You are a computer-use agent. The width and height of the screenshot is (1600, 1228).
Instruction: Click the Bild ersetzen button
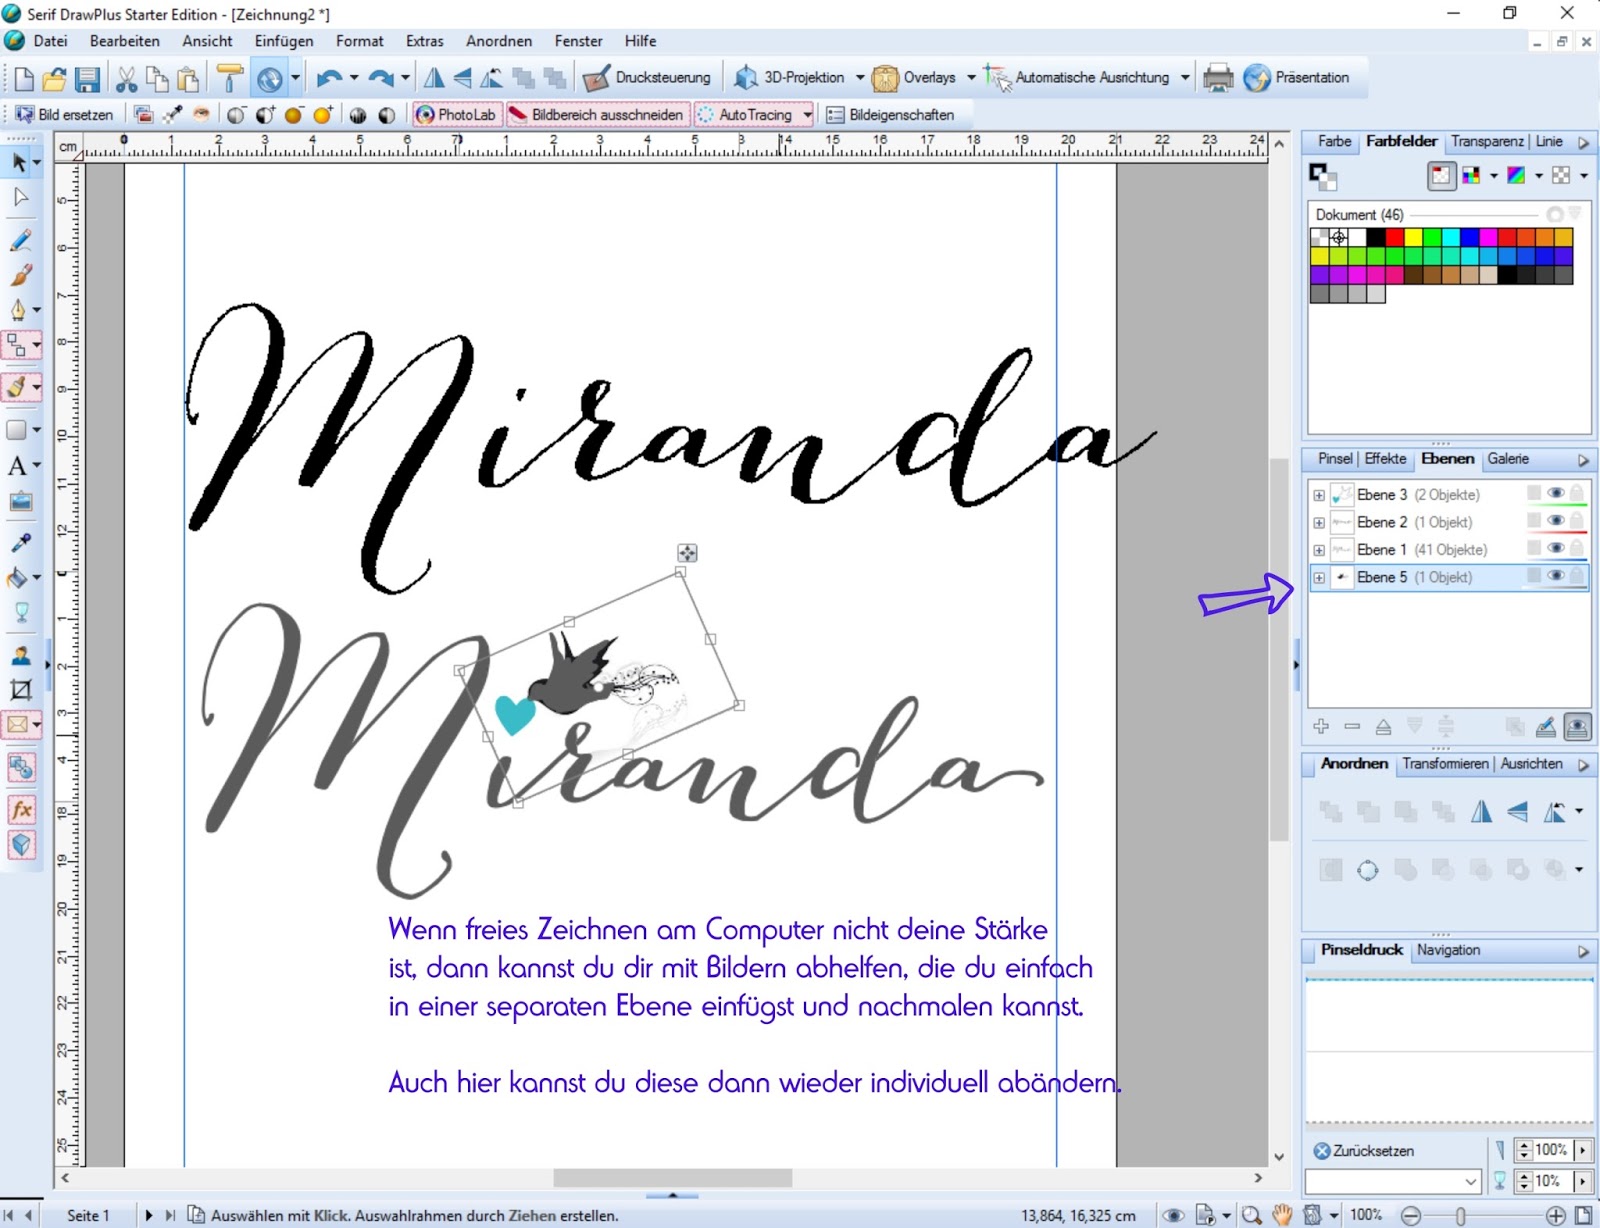click(64, 115)
